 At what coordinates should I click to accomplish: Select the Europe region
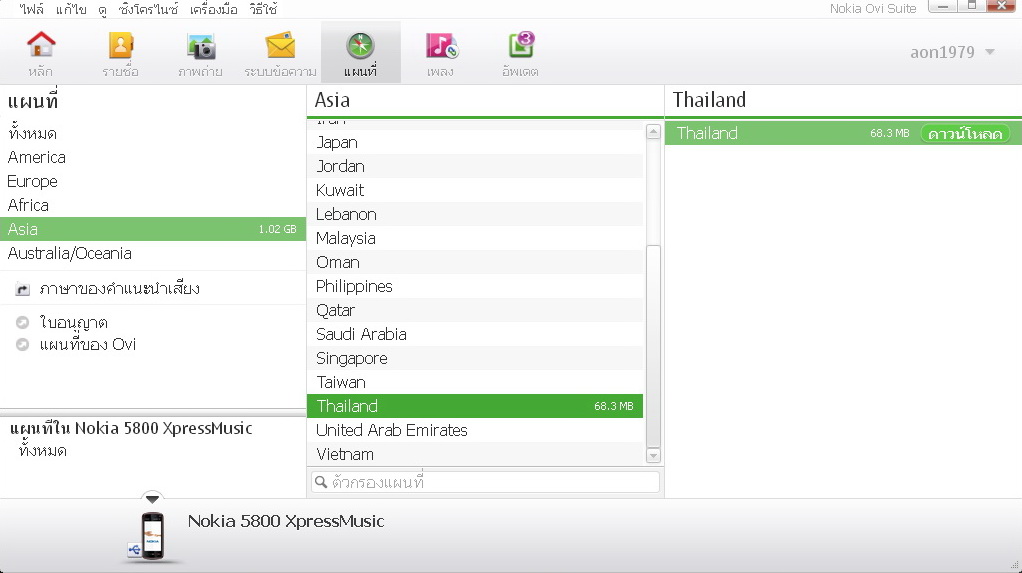coord(33,181)
